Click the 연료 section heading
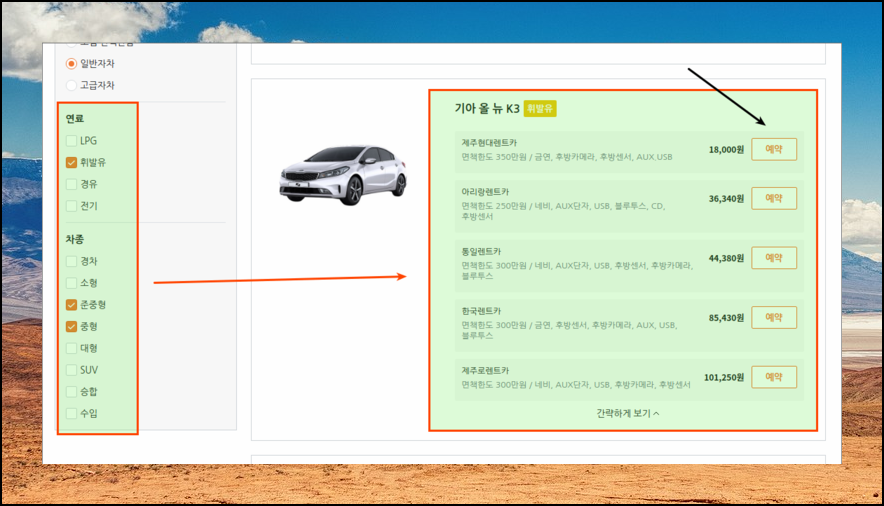The width and height of the screenshot is (884, 506). [x=74, y=119]
